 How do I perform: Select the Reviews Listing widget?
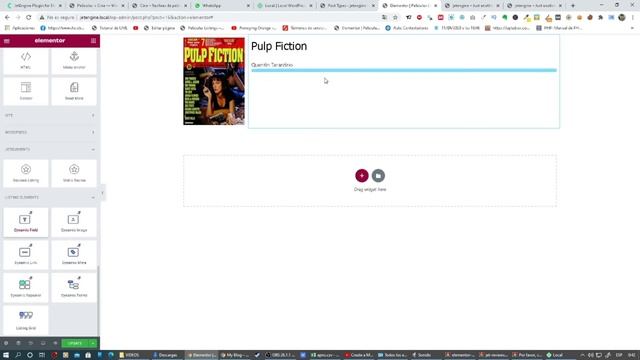tap(26, 173)
